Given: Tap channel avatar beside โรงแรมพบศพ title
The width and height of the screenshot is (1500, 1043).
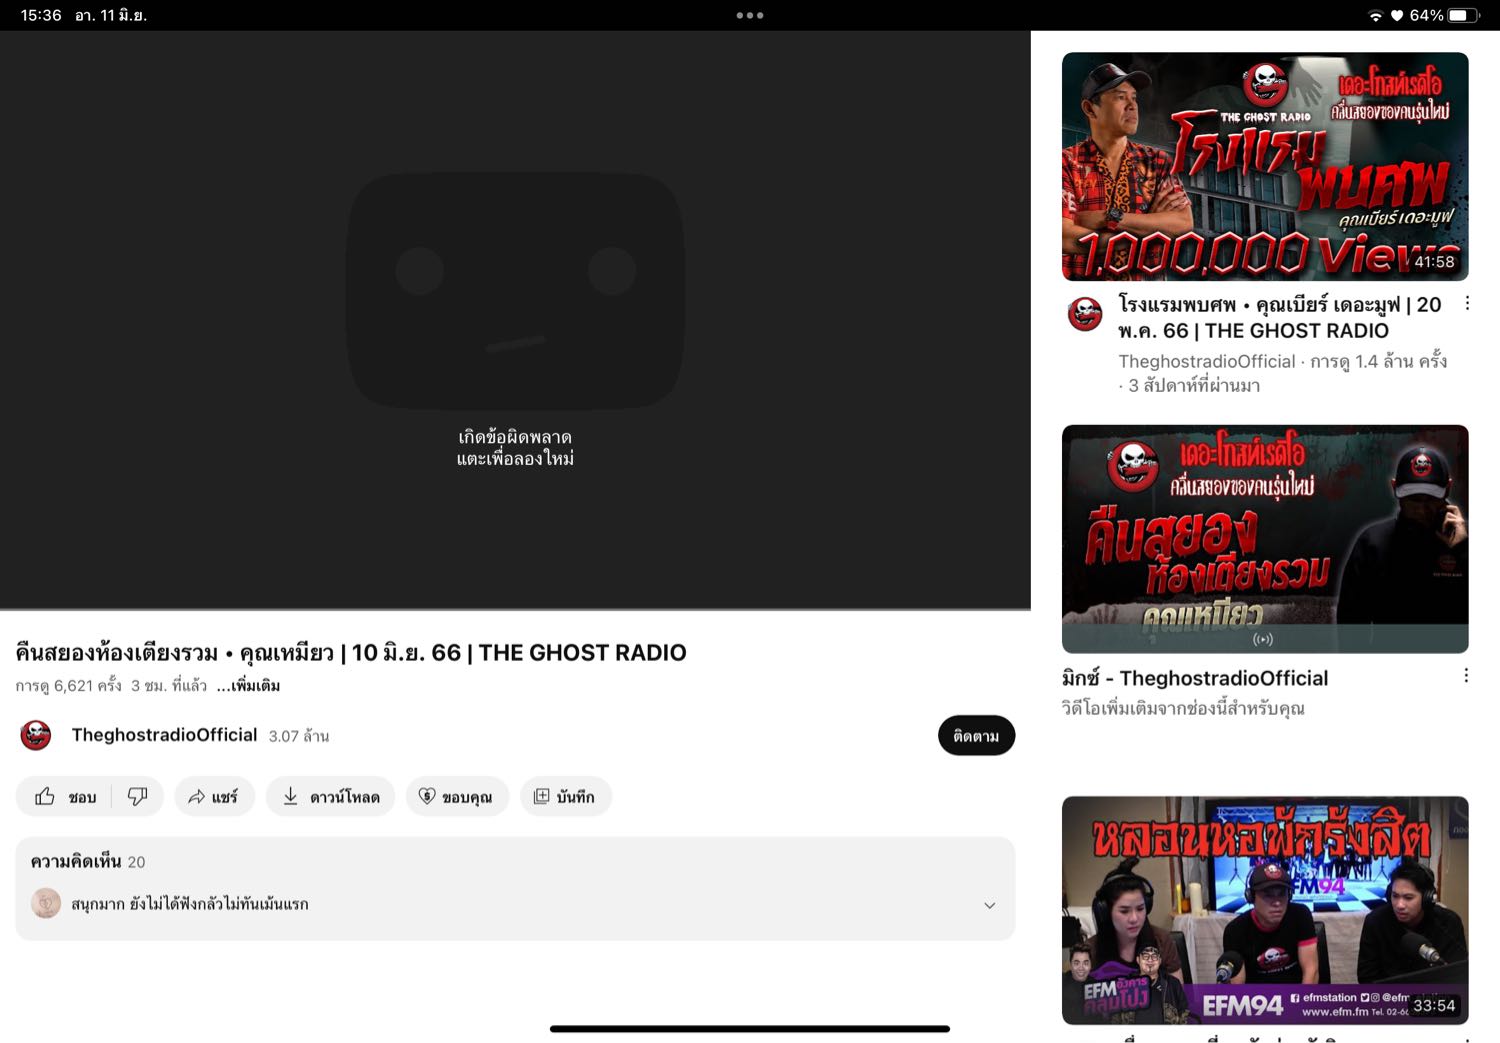Looking at the screenshot, I should click(1085, 313).
